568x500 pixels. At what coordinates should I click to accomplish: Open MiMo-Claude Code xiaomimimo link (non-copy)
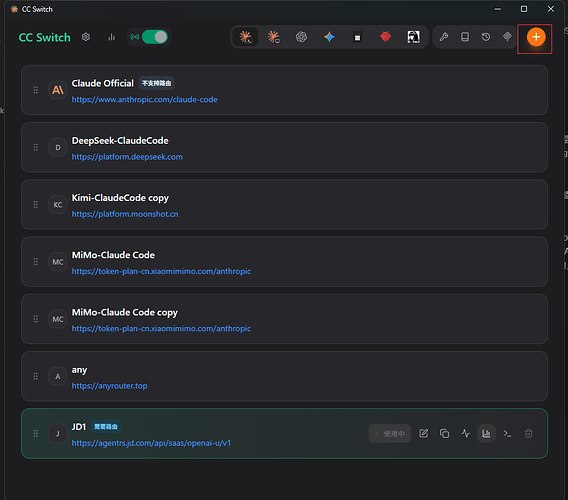161,271
